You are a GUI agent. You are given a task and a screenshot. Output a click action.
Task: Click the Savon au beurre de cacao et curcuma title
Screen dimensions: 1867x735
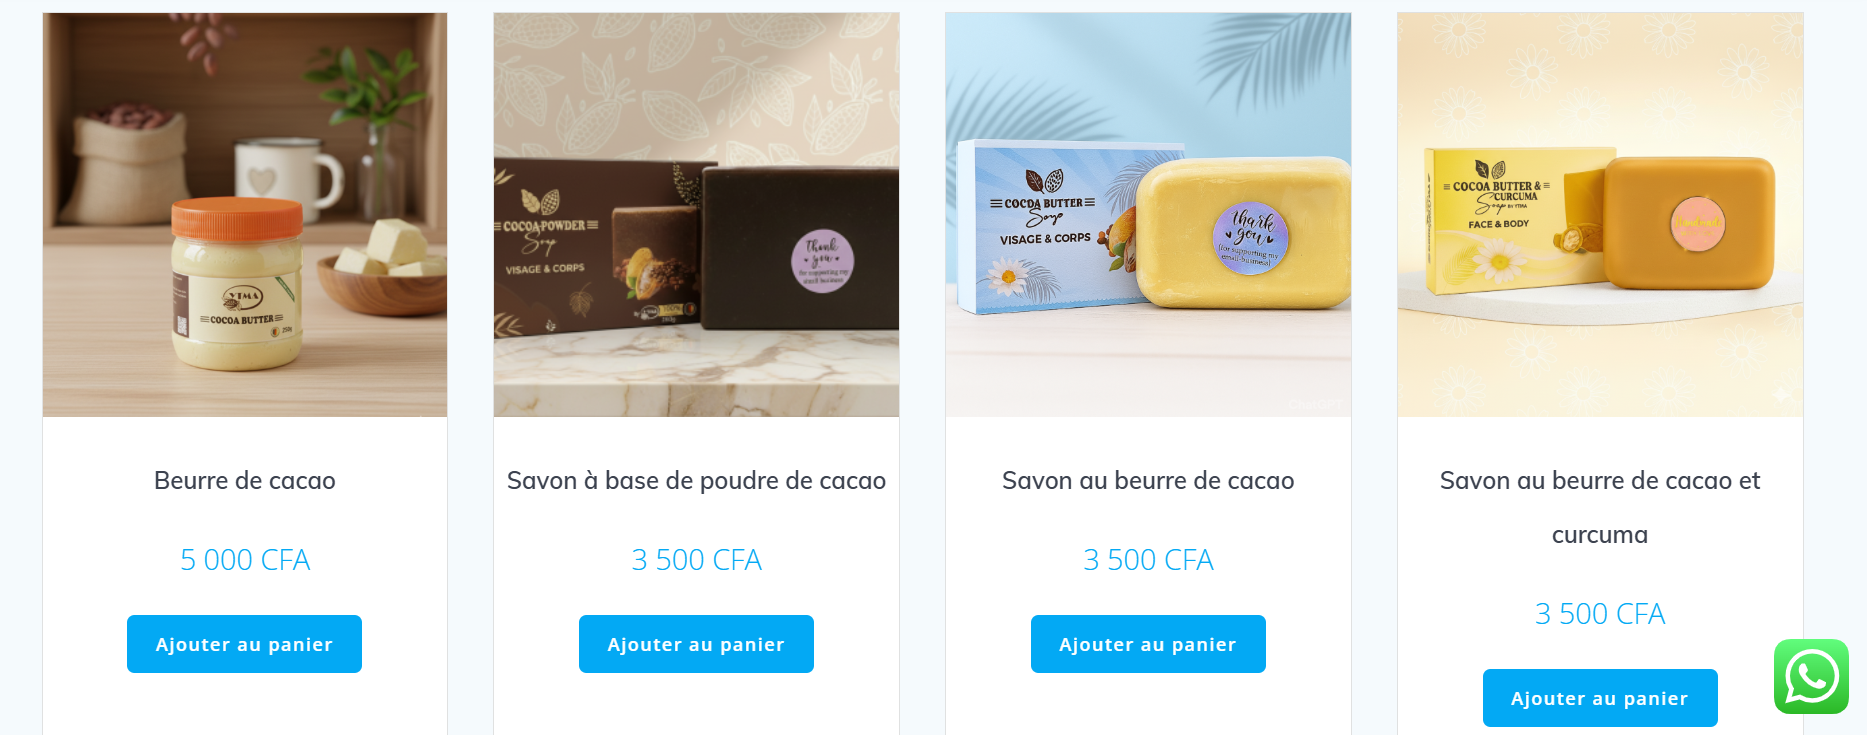click(x=1600, y=508)
